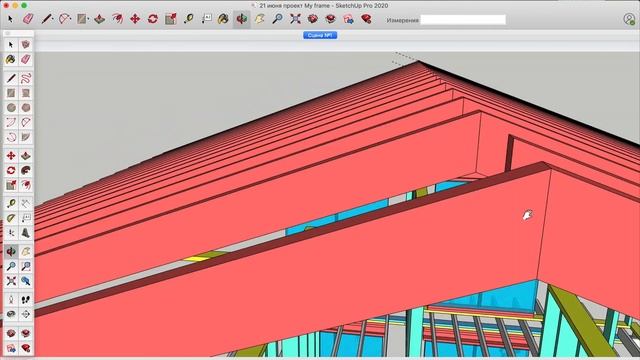Image resolution: width=640 pixels, height=360 pixels.
Task: Choose the Position Camera tool
Action: pos(11,300)
